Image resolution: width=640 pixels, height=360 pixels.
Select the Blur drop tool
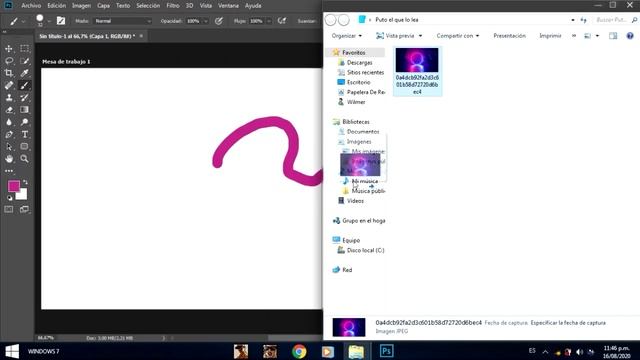9,122
